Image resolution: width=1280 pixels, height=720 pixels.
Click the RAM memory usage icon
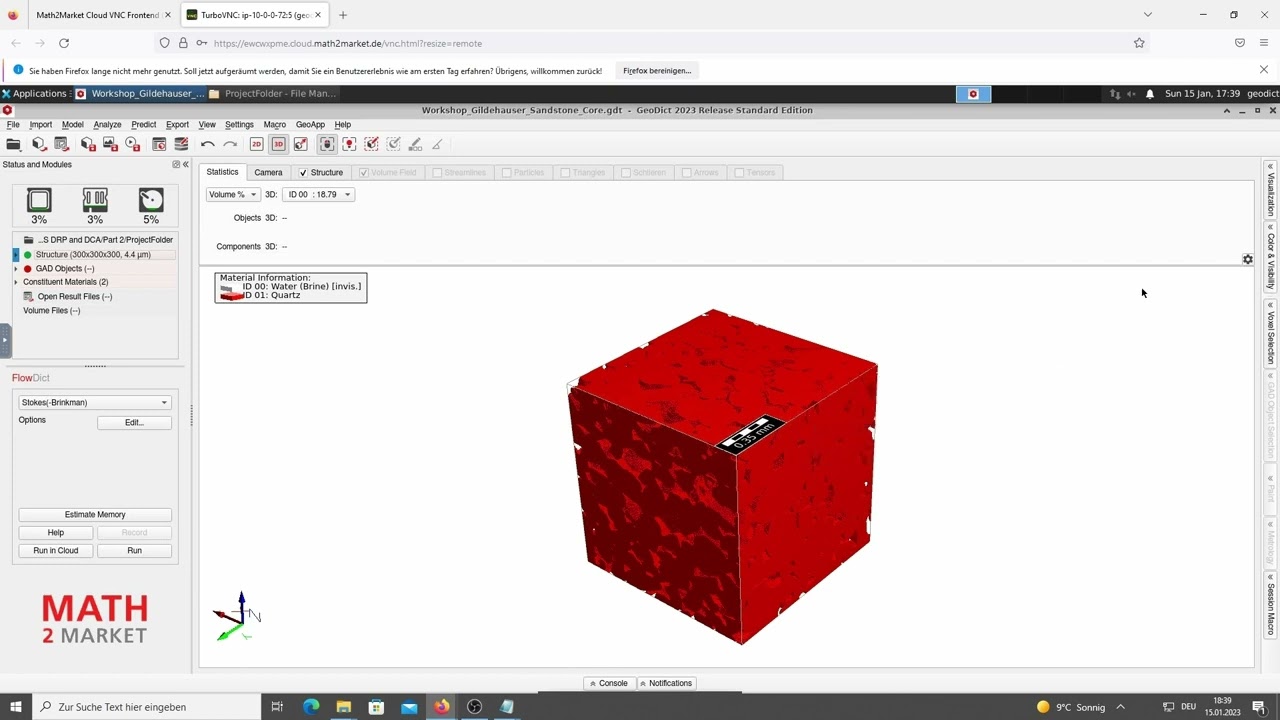95,200
